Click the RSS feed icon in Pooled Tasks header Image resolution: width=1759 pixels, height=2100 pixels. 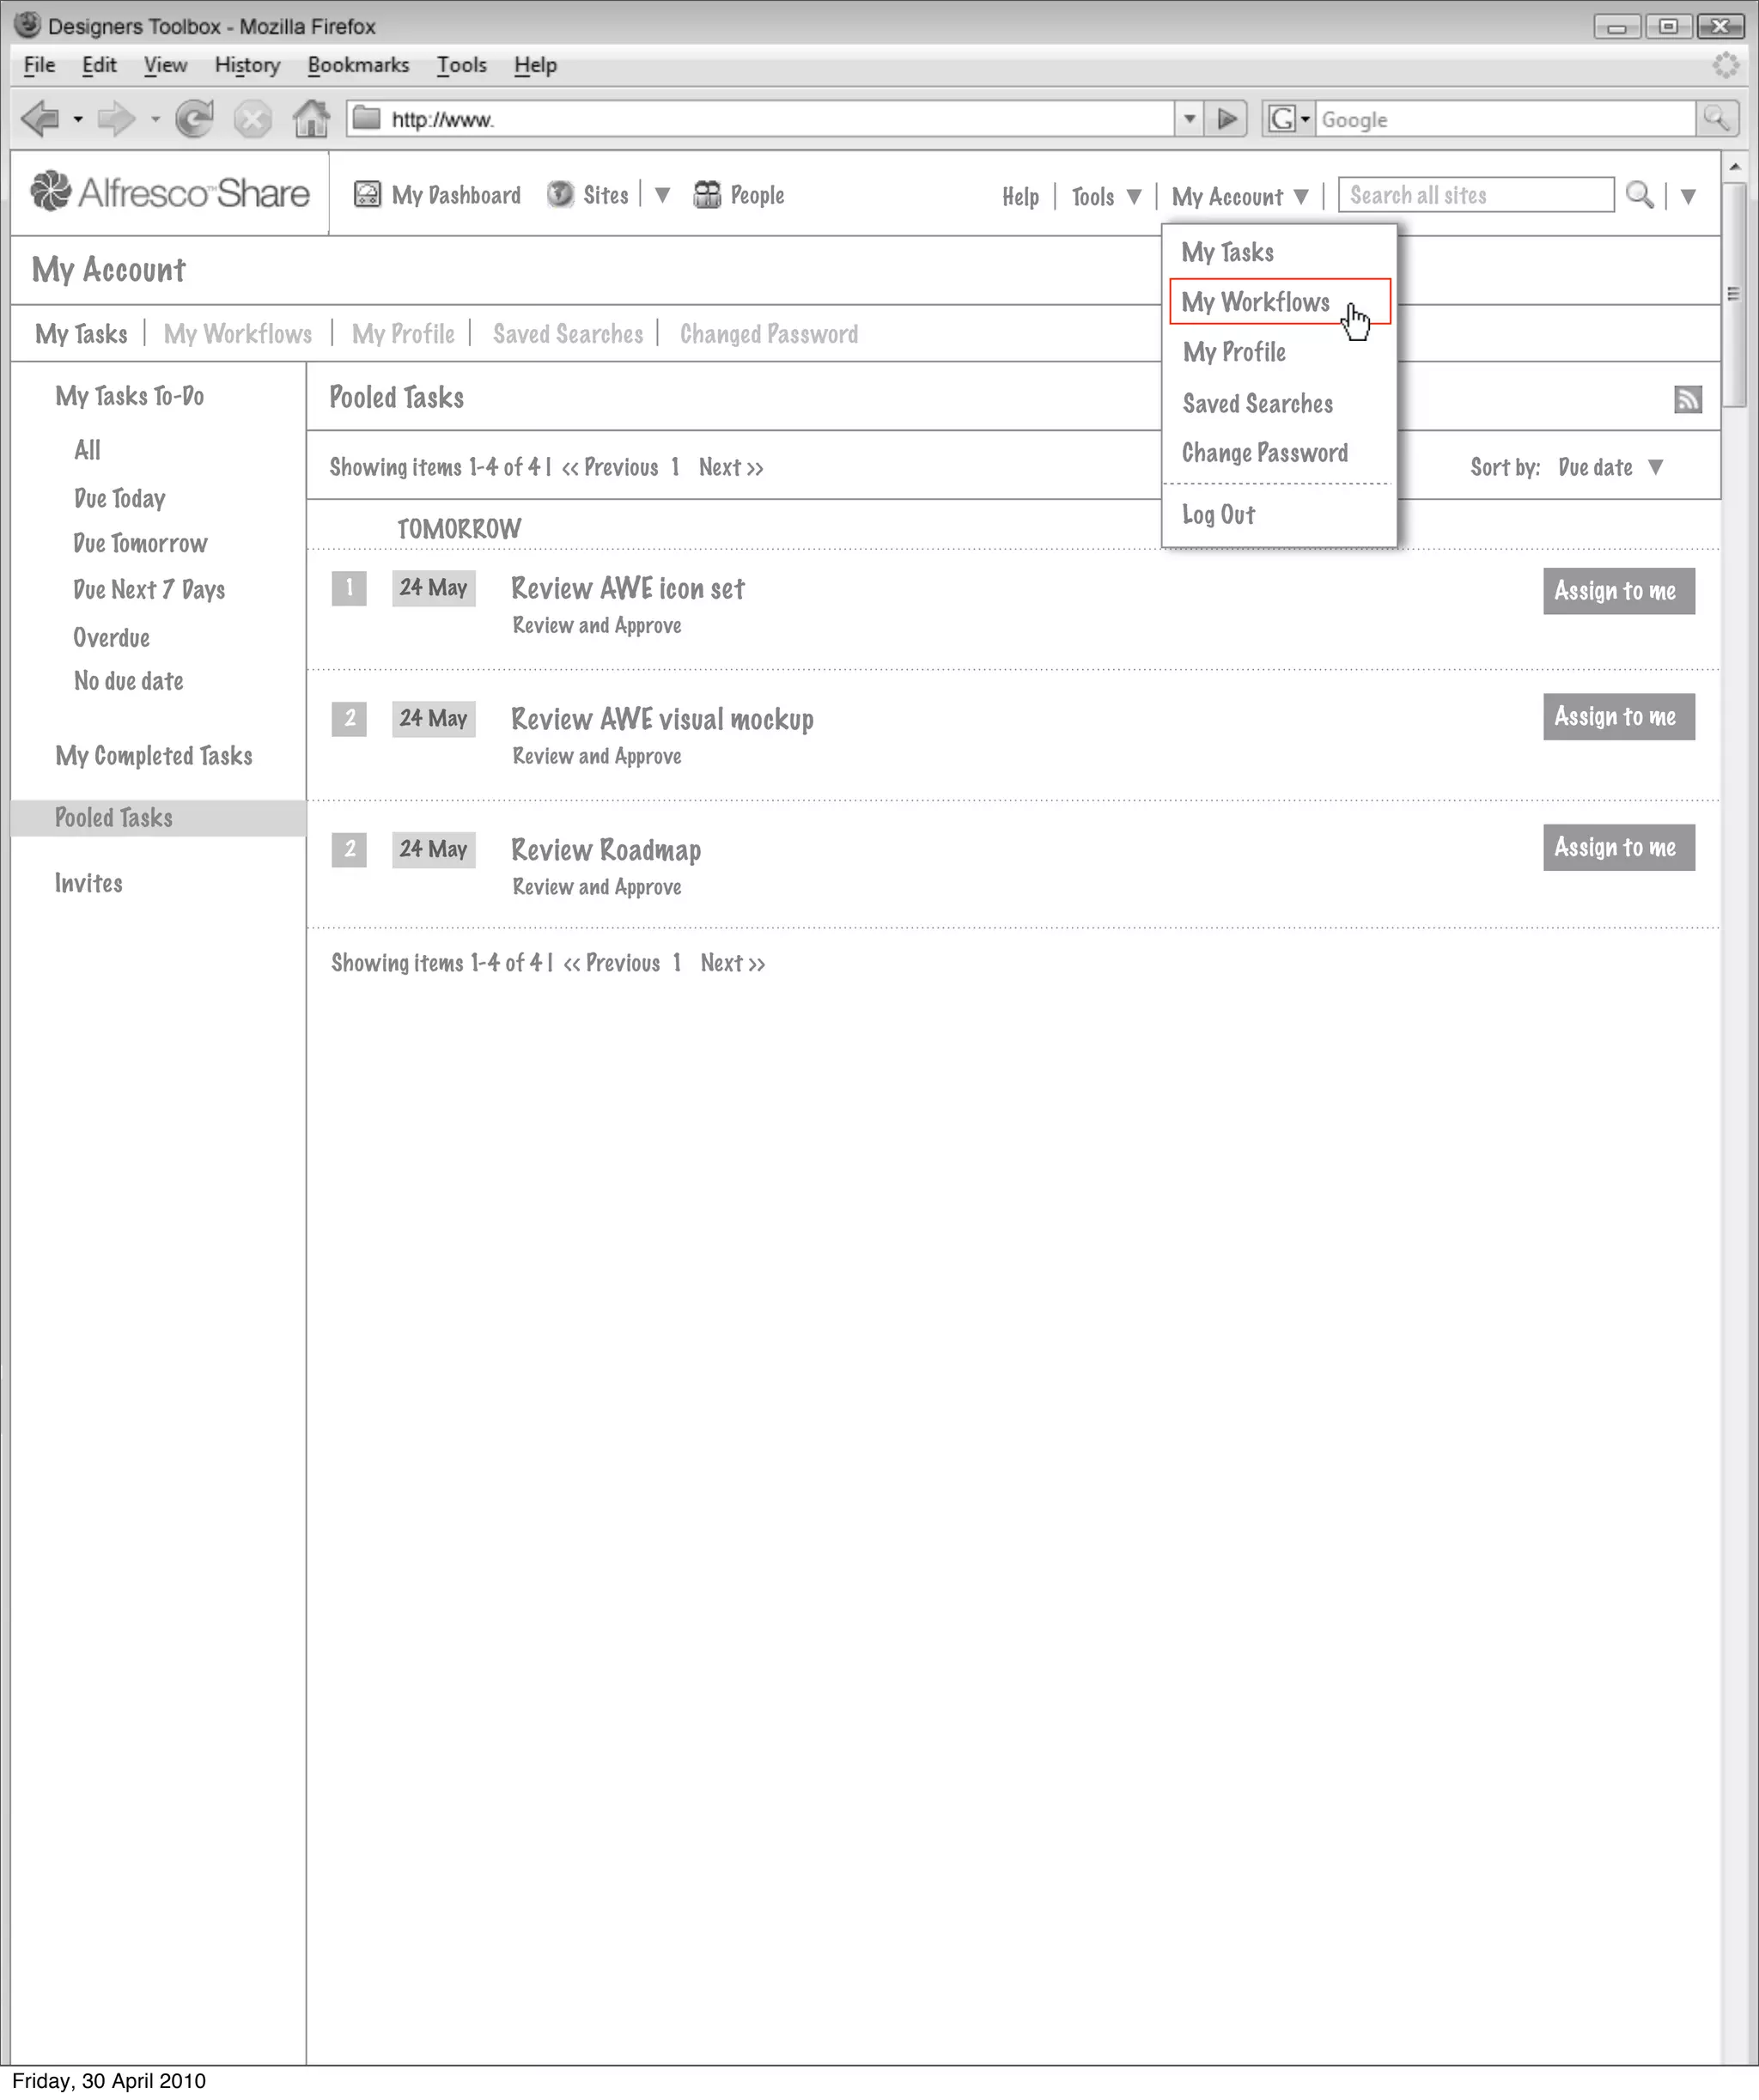(x=1687, y=400)
